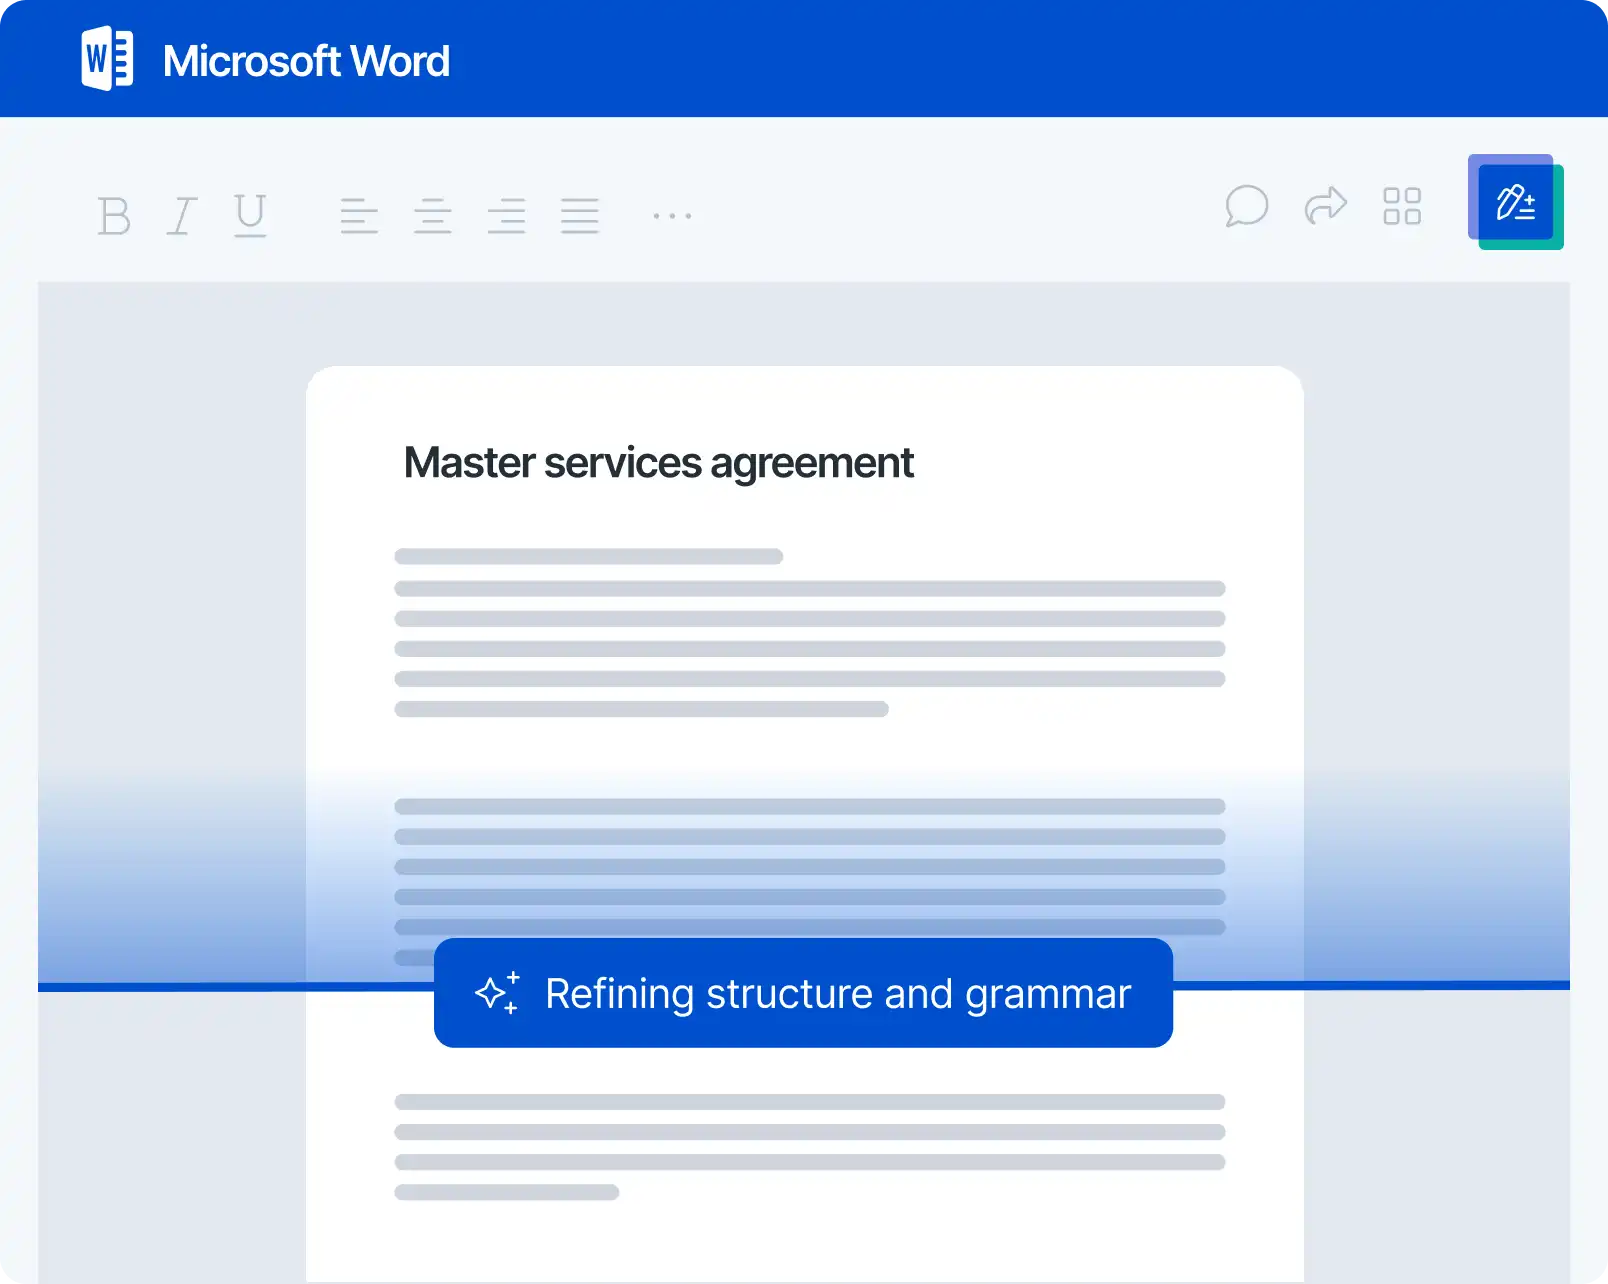Click Refining structure and grammar button

[x=803, y=993]
